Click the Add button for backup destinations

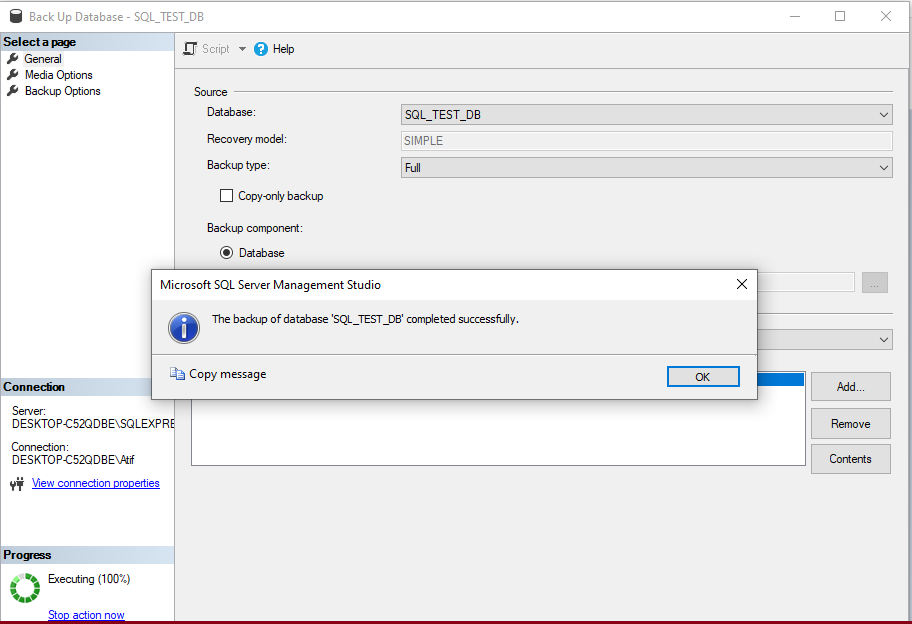click(849, 386)
